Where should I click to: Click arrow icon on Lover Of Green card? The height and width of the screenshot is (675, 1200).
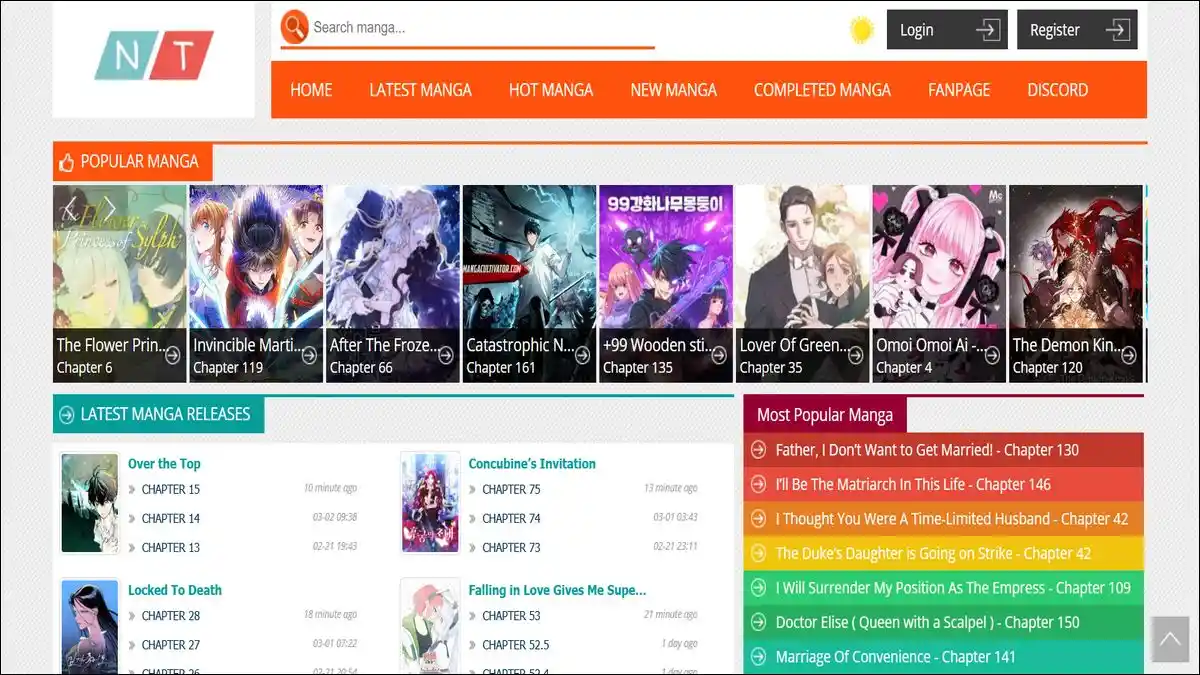(x=856, y=354)
